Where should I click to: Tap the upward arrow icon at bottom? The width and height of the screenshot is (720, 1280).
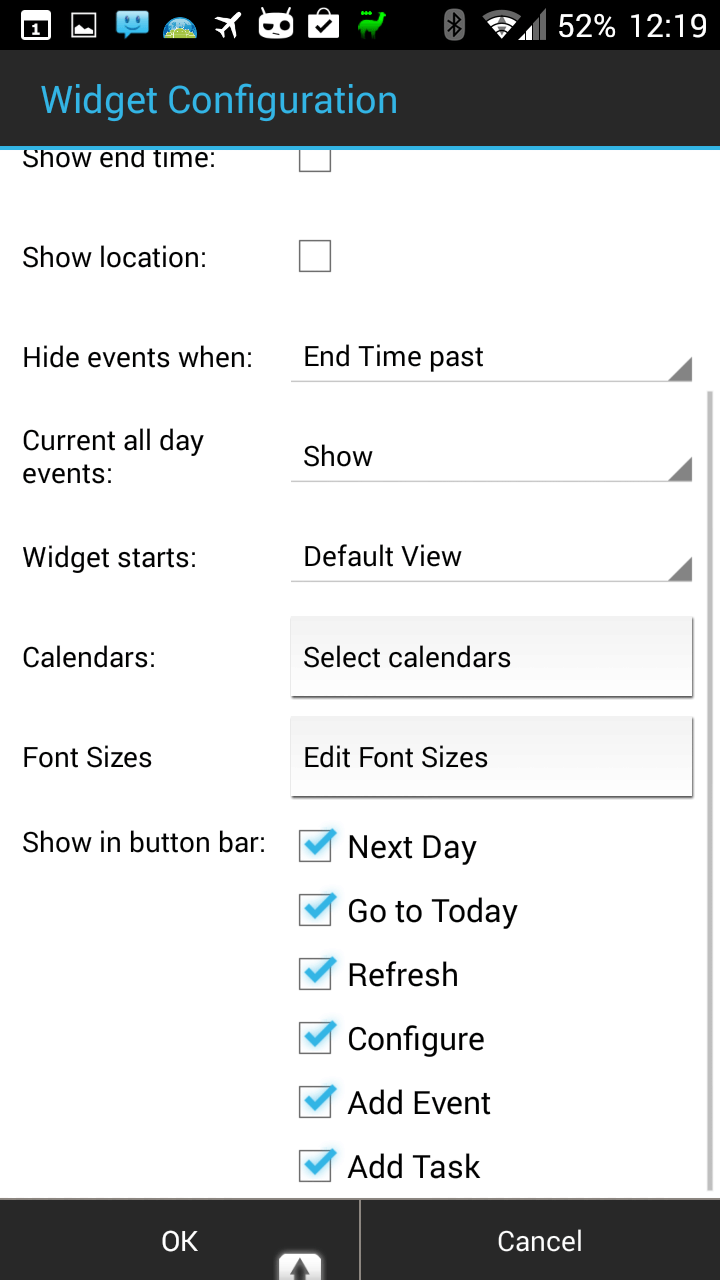(x=300, y=1267)
